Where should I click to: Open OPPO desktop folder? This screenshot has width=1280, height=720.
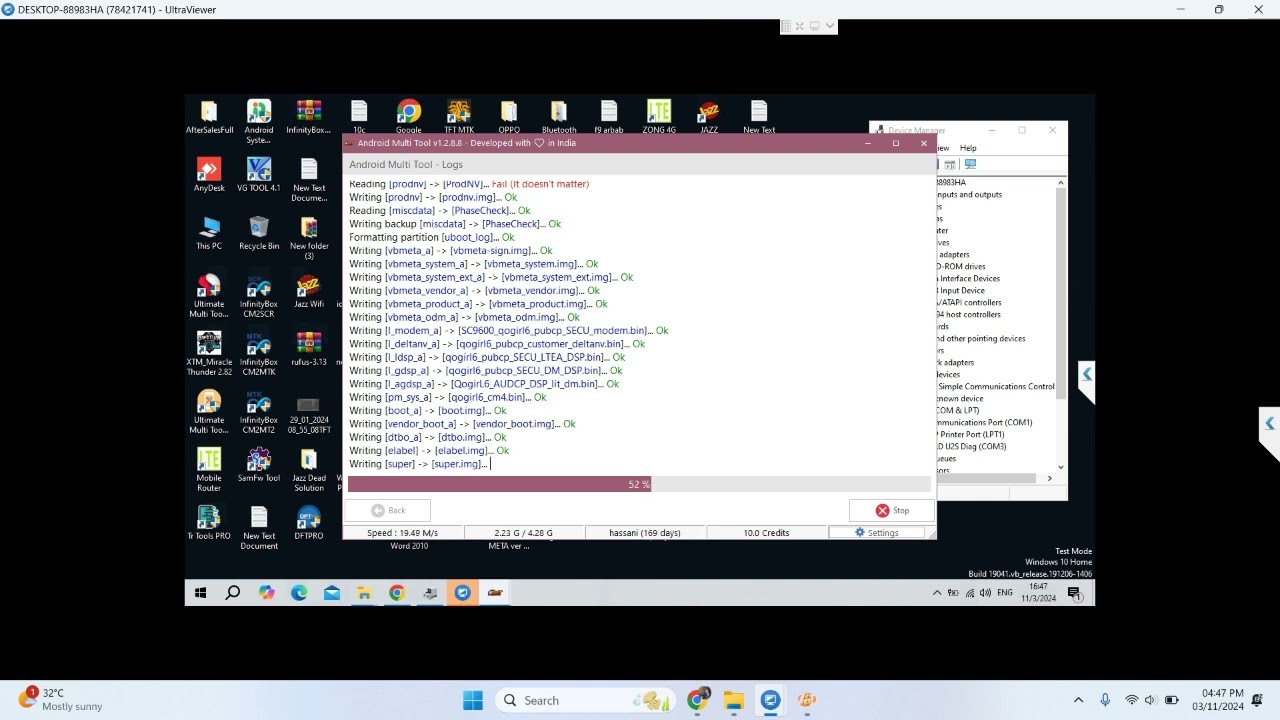click(x=509, y=118)
